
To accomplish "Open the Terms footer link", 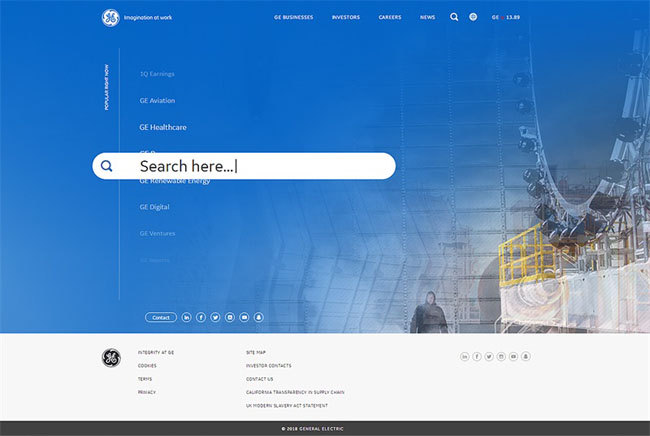I will click(145, 379).
